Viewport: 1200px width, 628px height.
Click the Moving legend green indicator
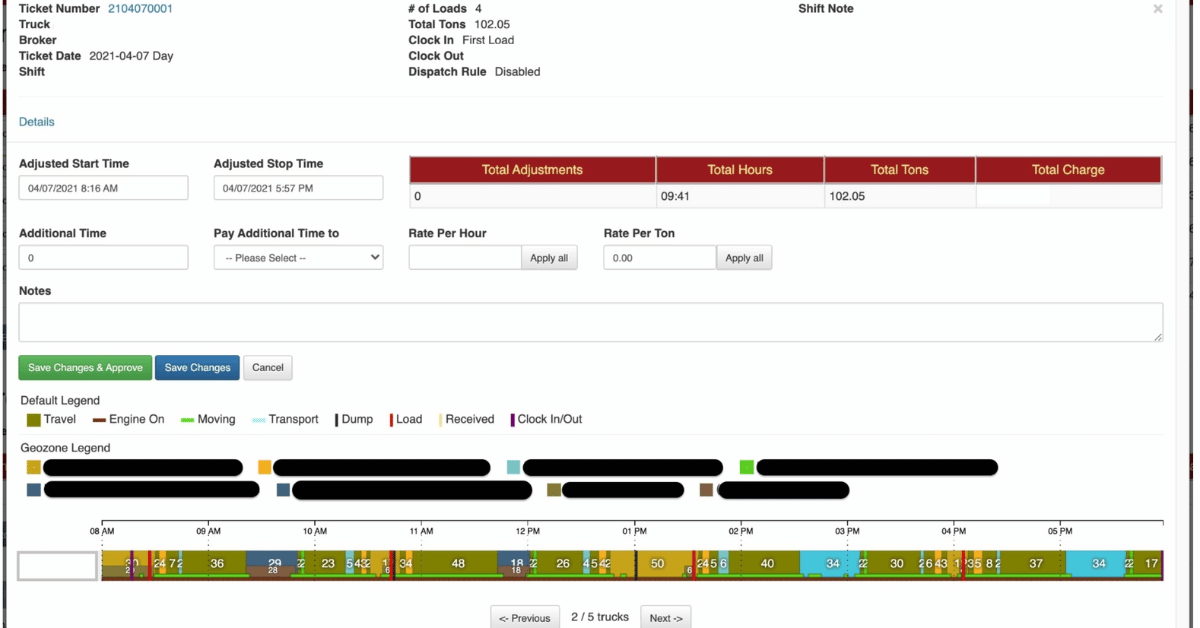[x=186, y=420]
